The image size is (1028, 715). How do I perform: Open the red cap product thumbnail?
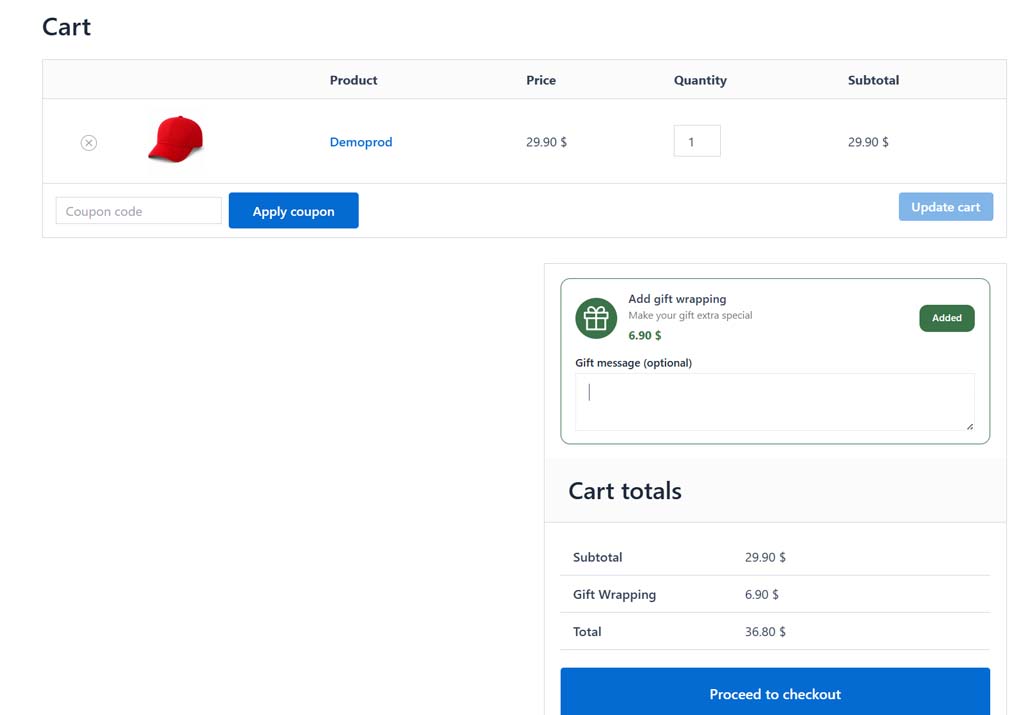[x=176, y=139]
